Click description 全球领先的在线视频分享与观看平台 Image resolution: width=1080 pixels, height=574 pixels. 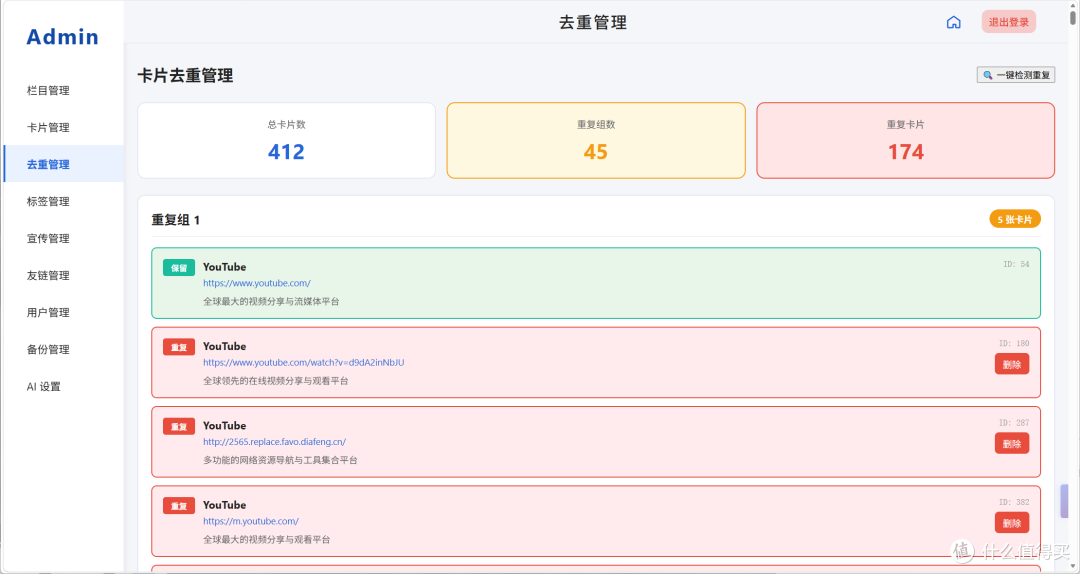tap(276, 380)
